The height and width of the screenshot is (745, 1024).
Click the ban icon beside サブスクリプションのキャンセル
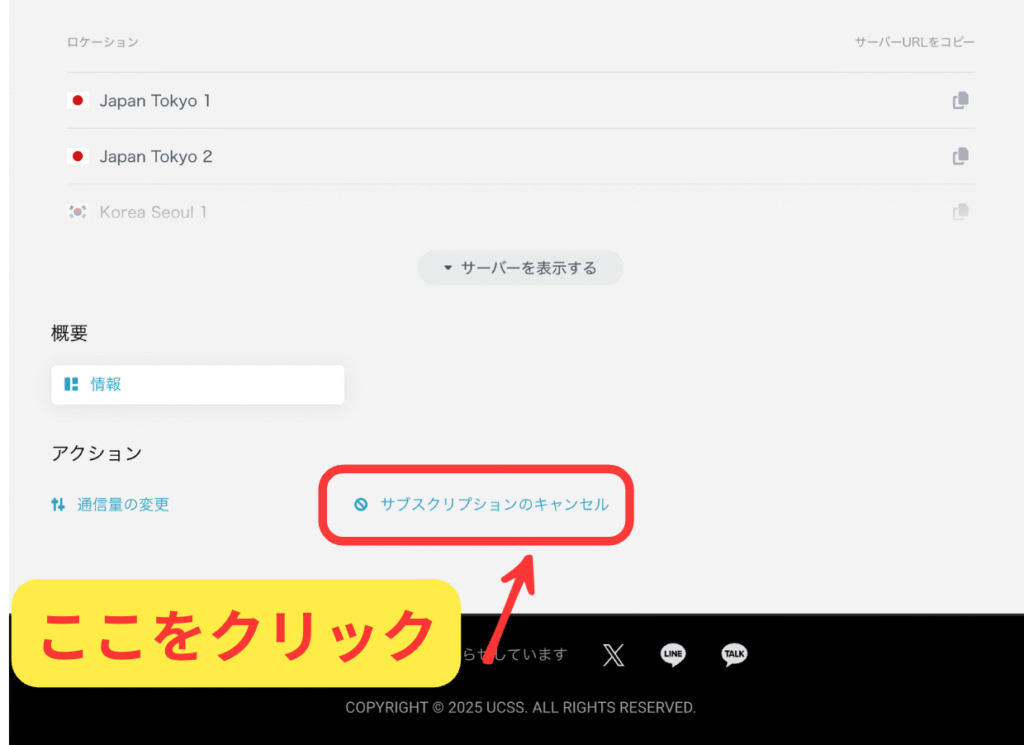[x=361, y=505]
